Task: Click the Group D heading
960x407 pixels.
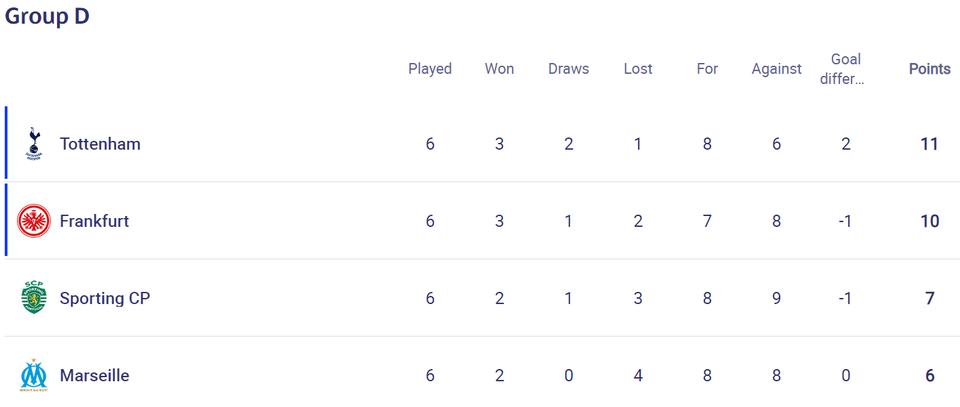Action: (47, 17)
